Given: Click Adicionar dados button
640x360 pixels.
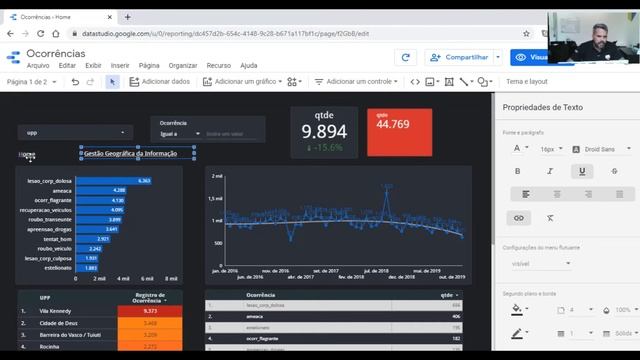Looking at the screenshot, I should [160, 82].
